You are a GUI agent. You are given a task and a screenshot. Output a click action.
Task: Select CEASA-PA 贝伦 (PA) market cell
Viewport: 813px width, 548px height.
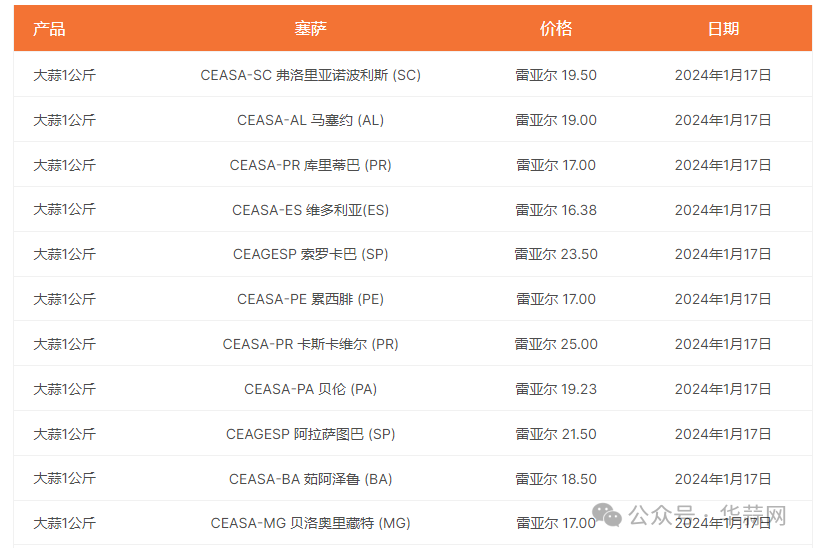click(x=311, y=389)
